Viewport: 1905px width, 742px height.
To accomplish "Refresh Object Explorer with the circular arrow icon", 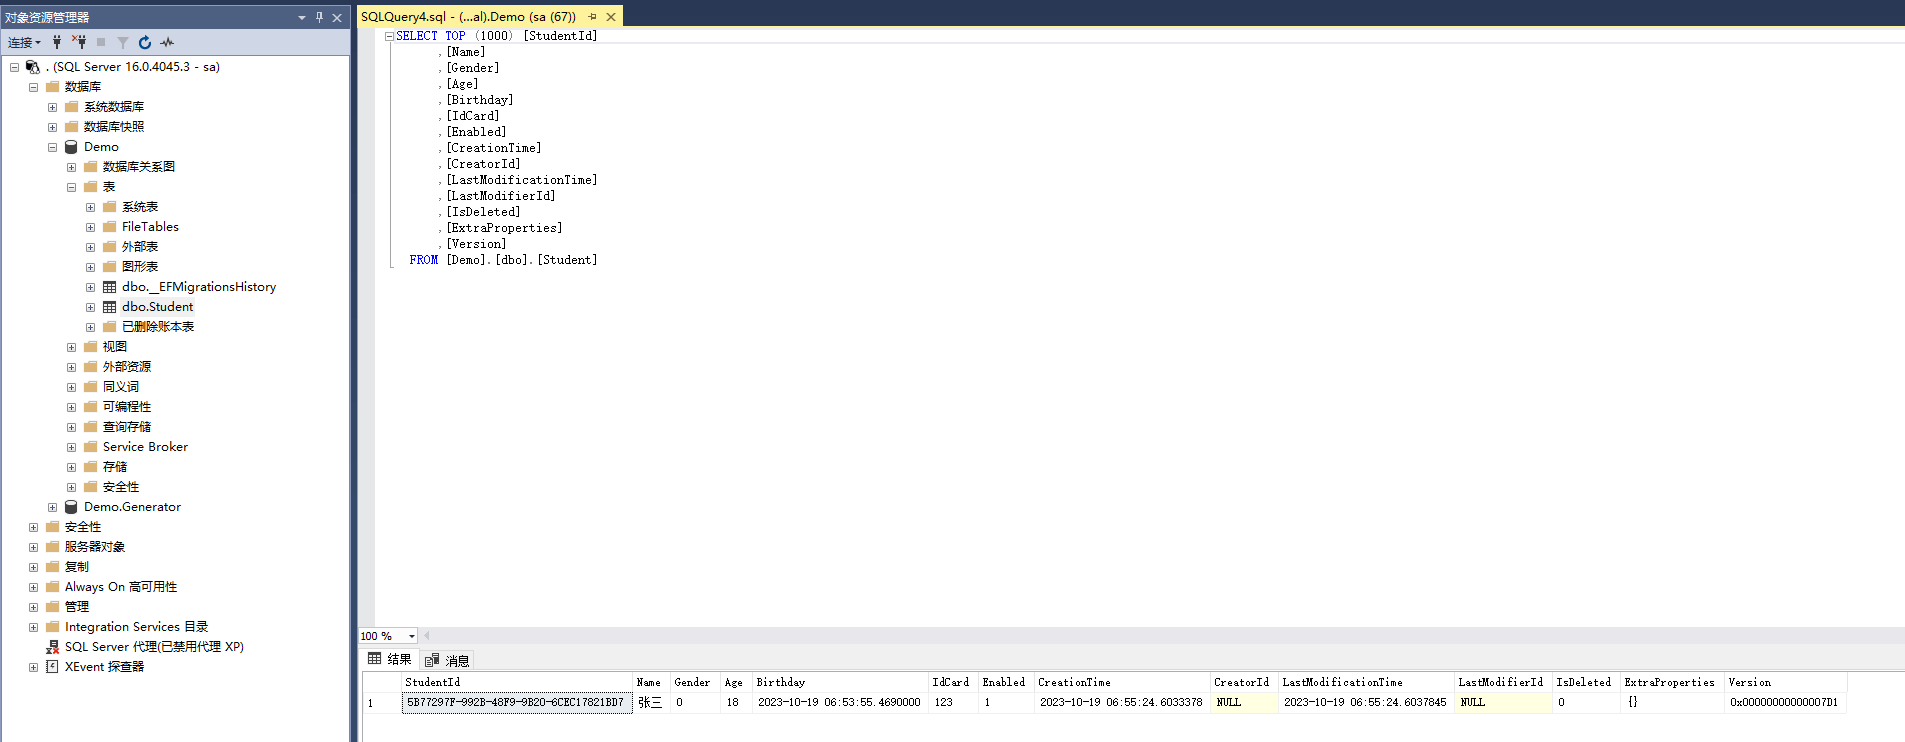I will pyautogui.click(x=145, y=42).
